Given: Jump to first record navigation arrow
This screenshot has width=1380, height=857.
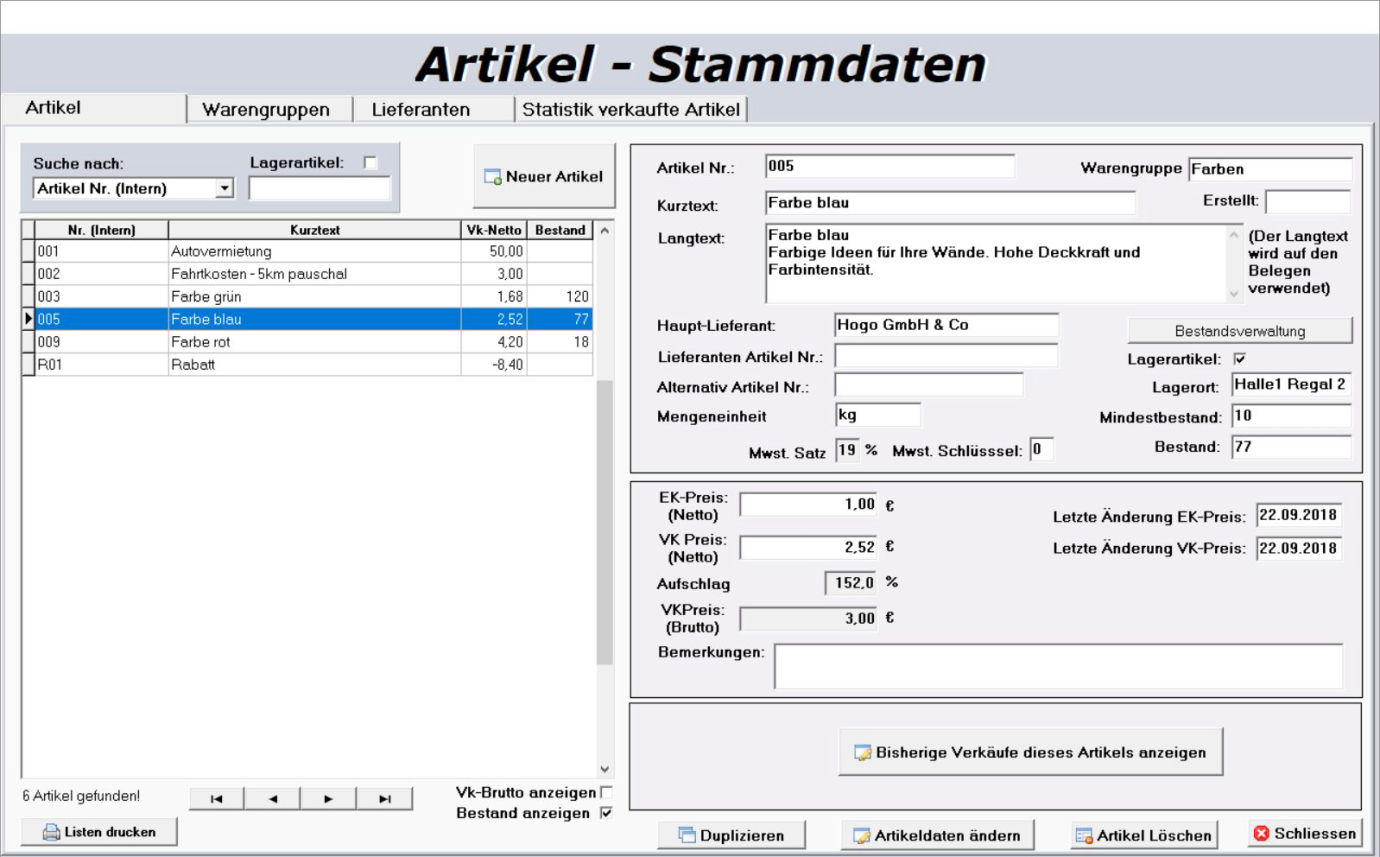Looking at the screenshot, I should coord(216,798).
